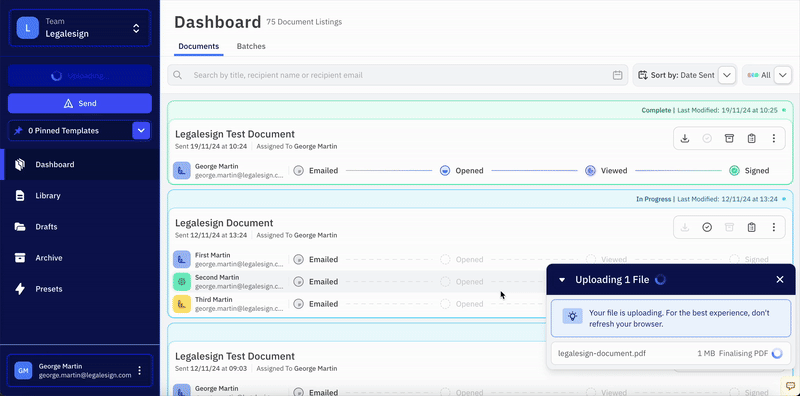Click Second Martin's green avatar icon
The width and height of the screenshot is (800, 396).
[182, 282]
